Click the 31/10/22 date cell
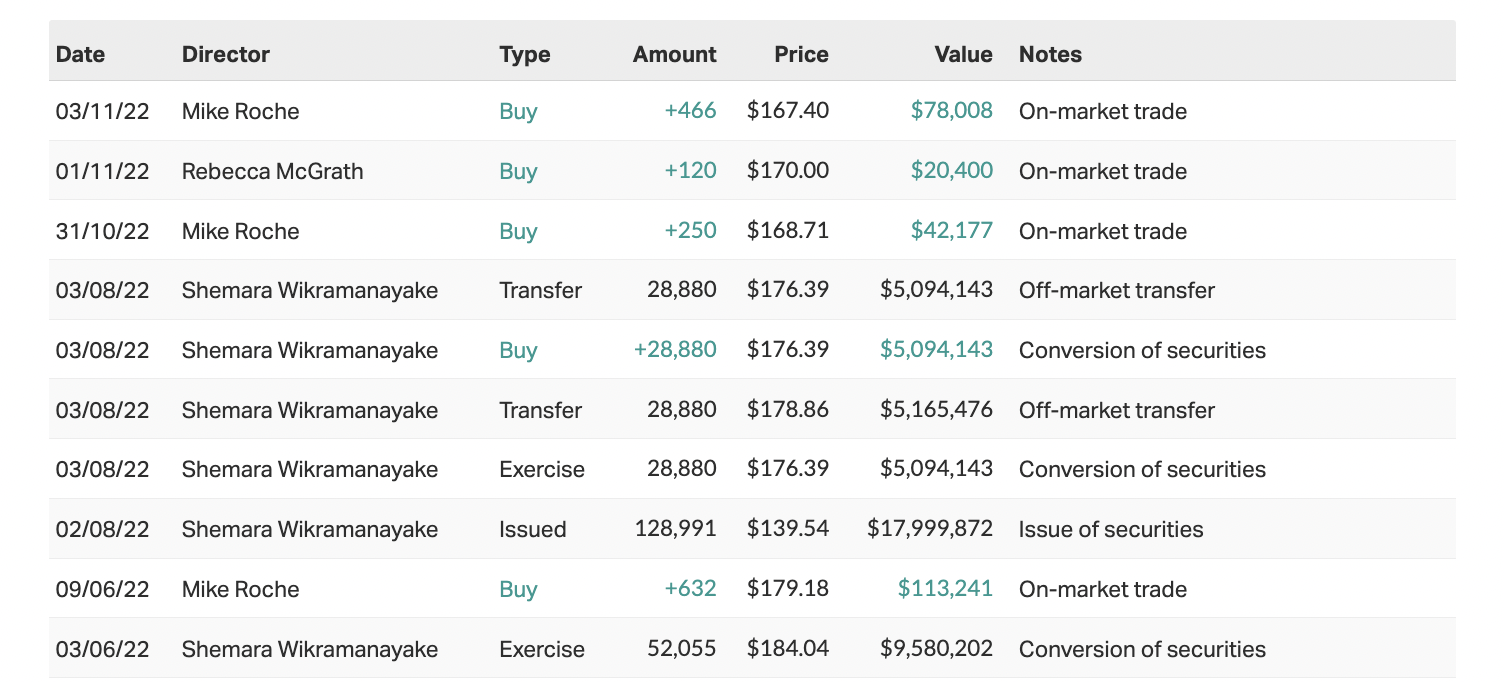The width and height of the screenshot is (1504, 682). 102,231
